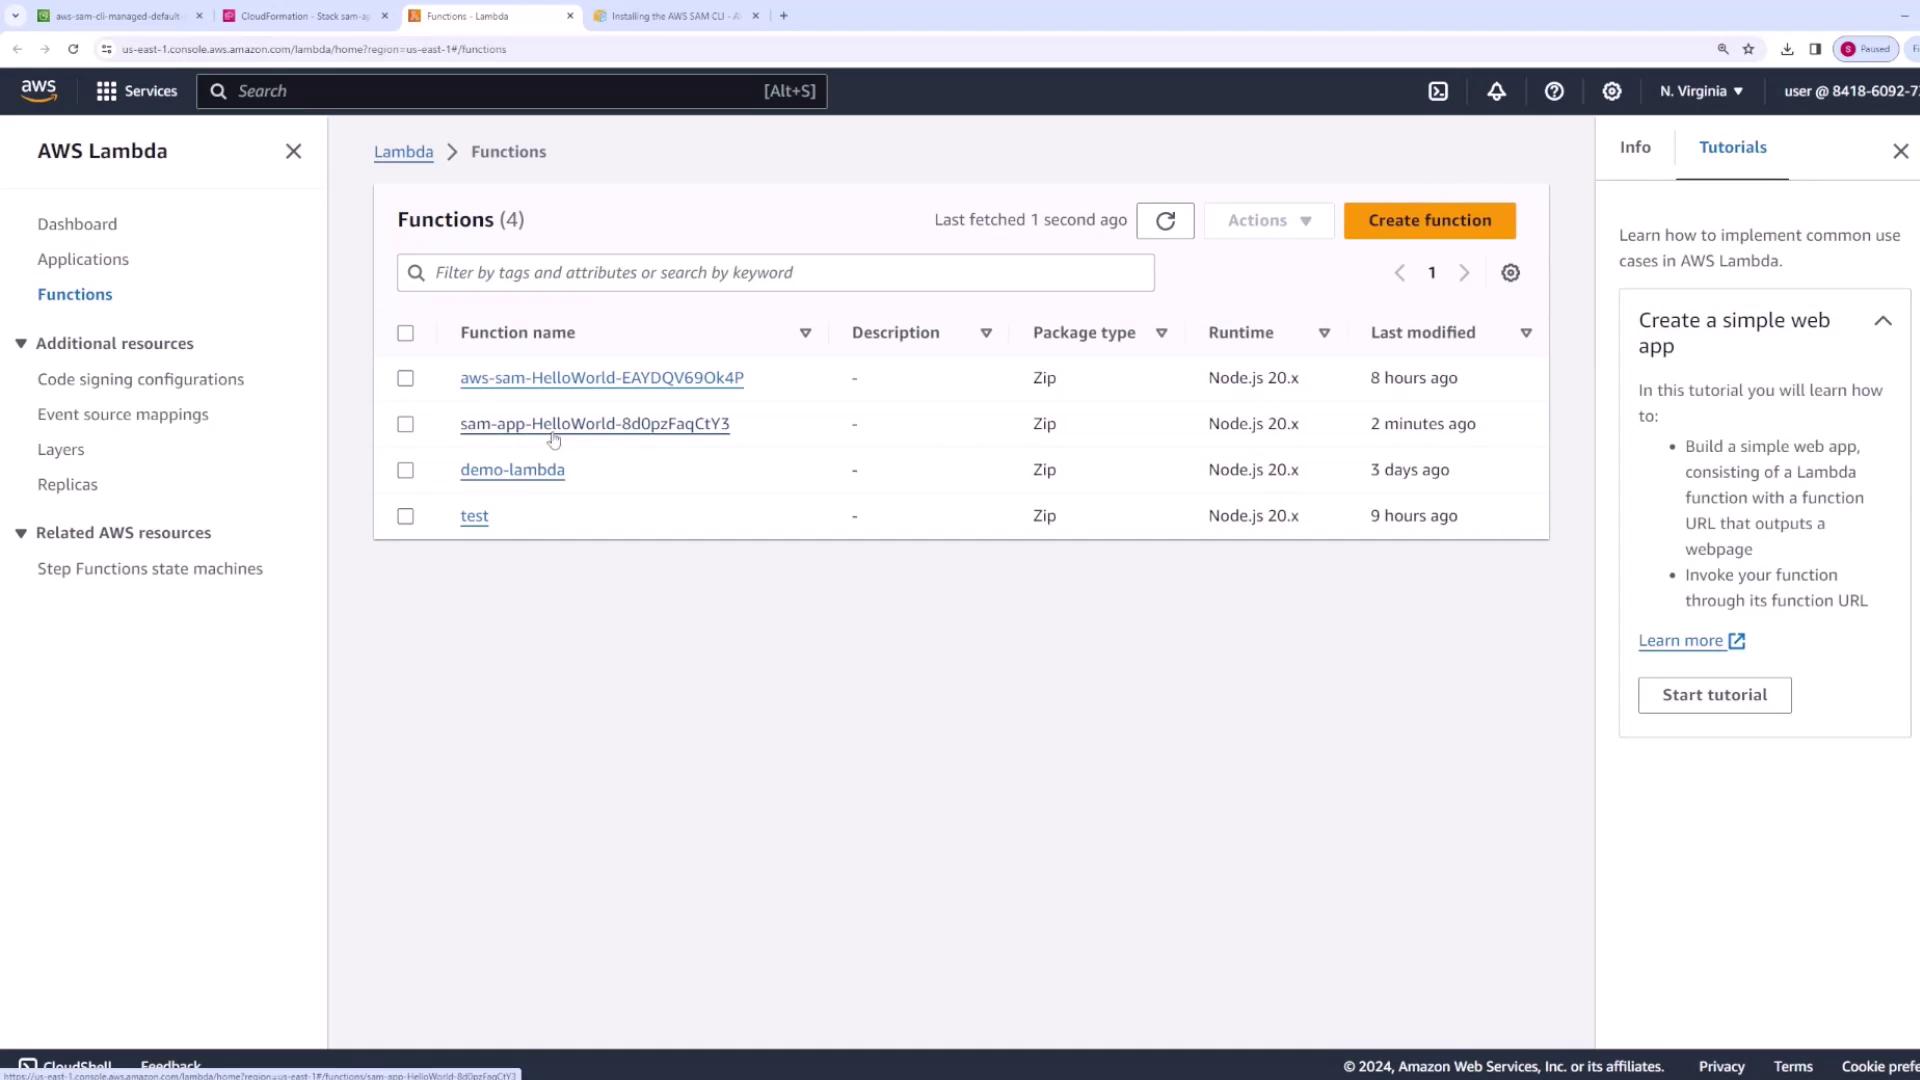
Task: Open the sam-app-HelloWorld function link
Action: coord(594,424)
